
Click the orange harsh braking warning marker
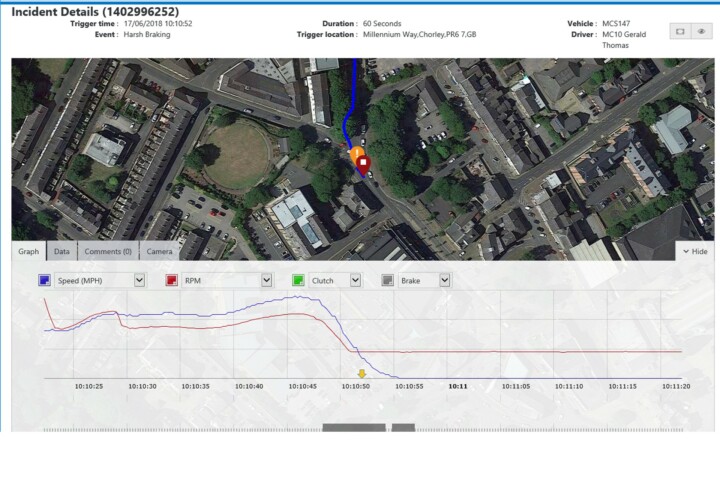click(356, 154)
